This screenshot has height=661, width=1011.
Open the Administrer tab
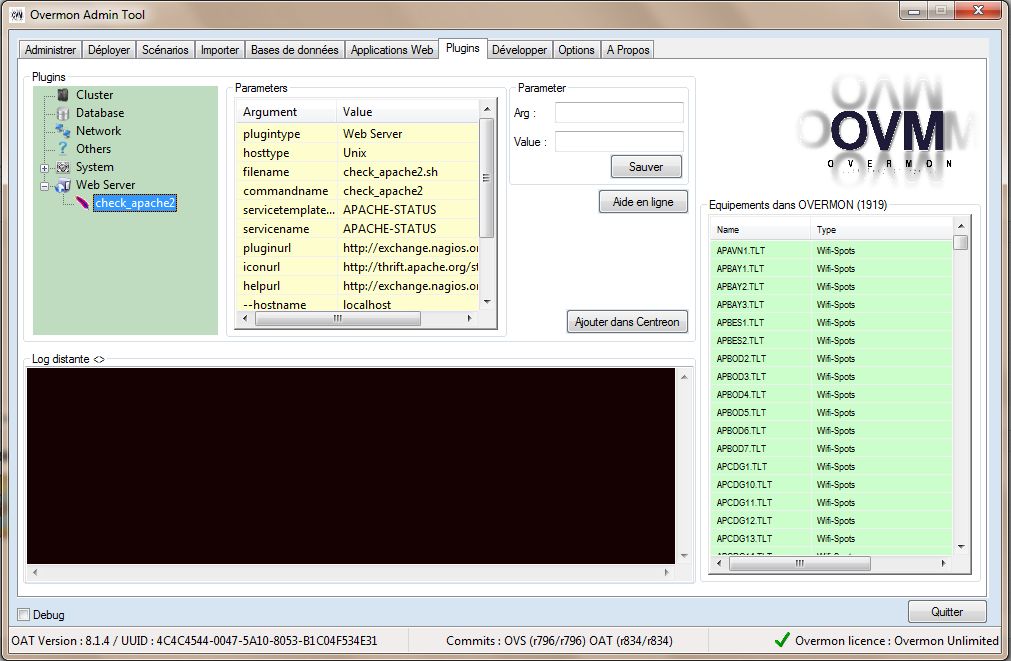(x=50, y=50)
